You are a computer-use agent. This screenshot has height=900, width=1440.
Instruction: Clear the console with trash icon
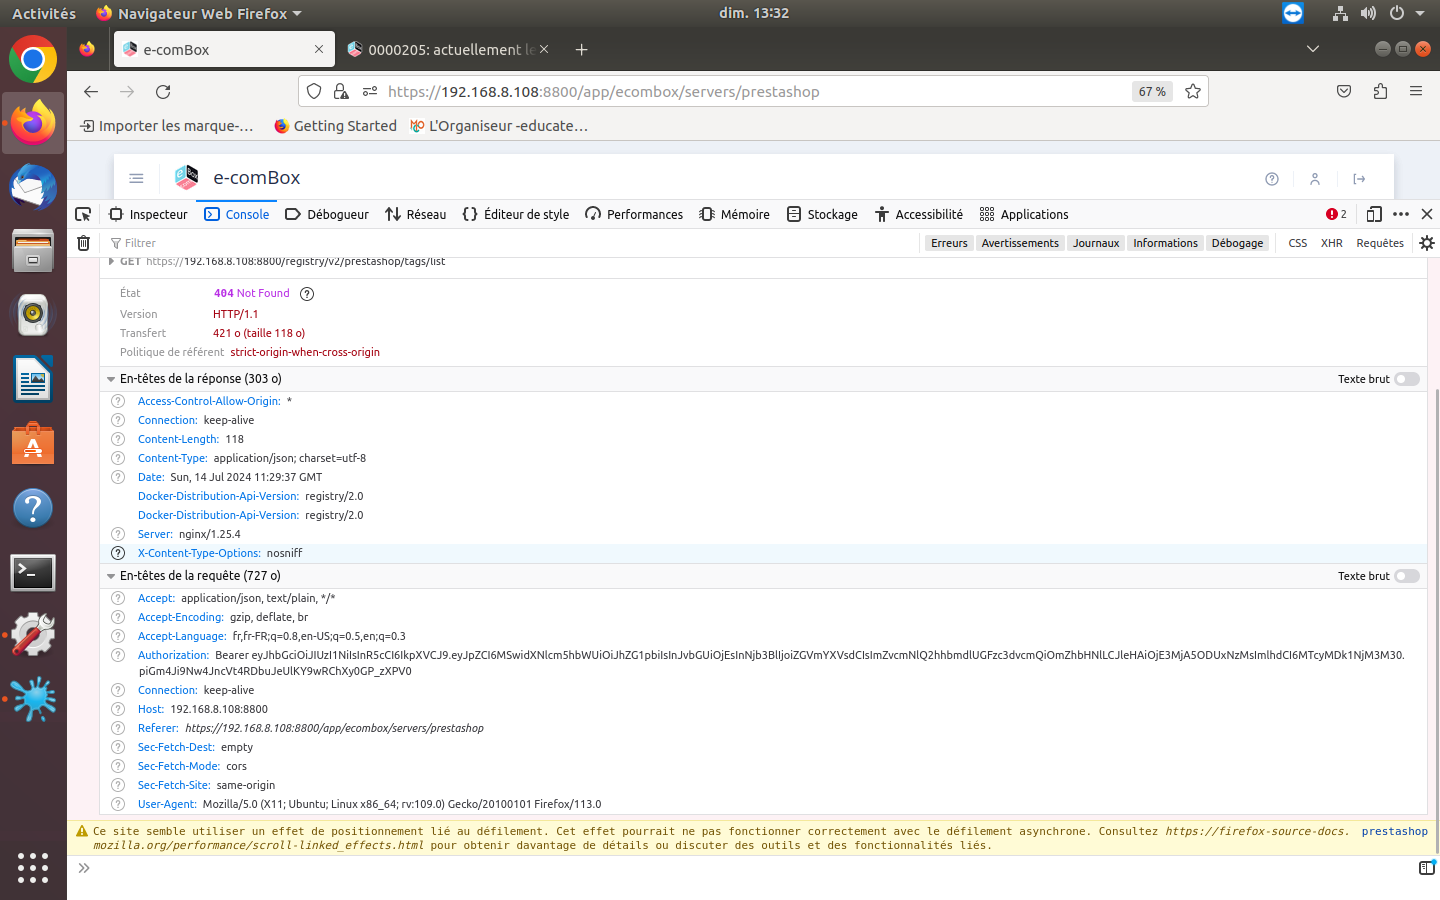pos(84,243)
